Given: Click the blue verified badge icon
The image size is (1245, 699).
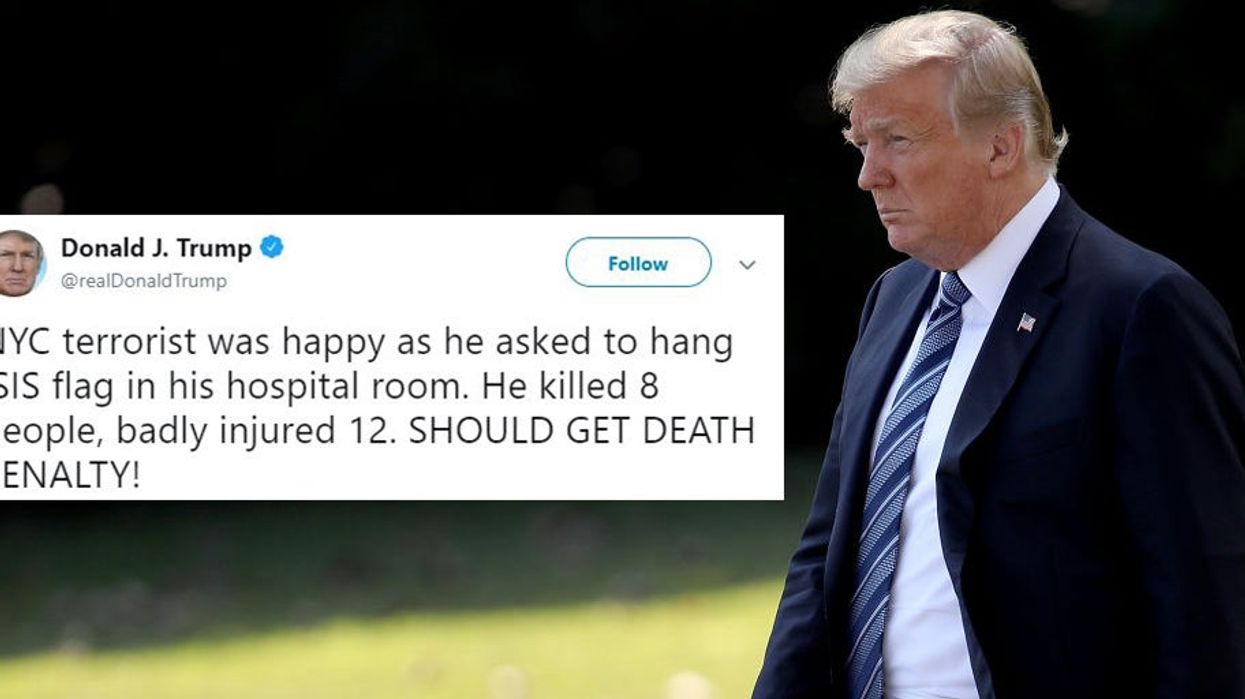Looking at the screenshot, I should point(271,247).
